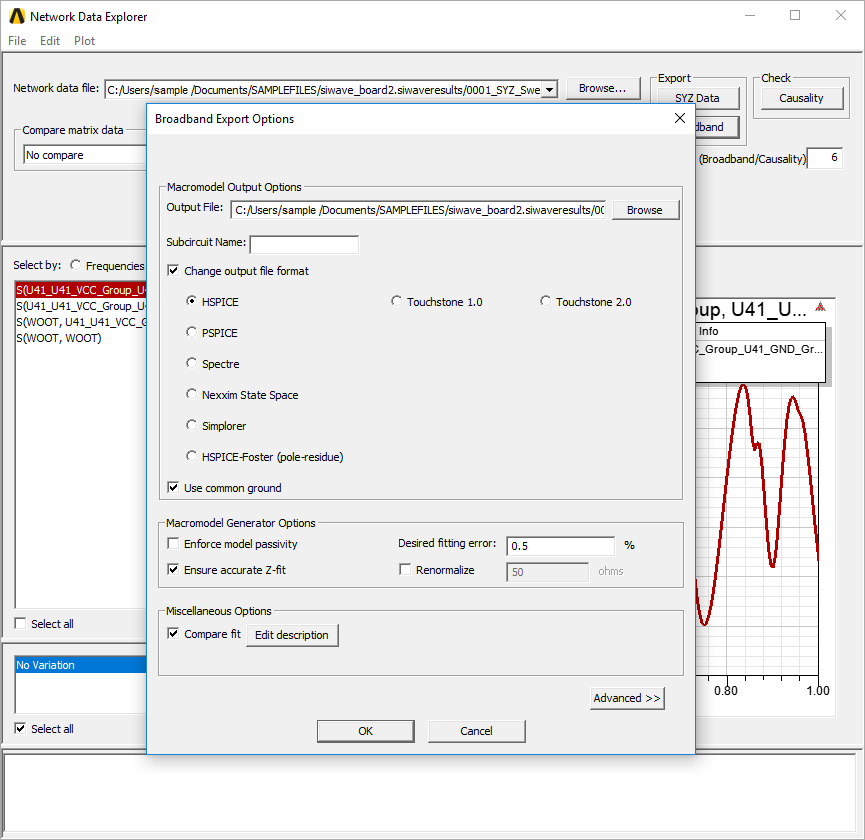The image size is (865, 840).
Task: Choose the Spectre output format
Action: 192,364
